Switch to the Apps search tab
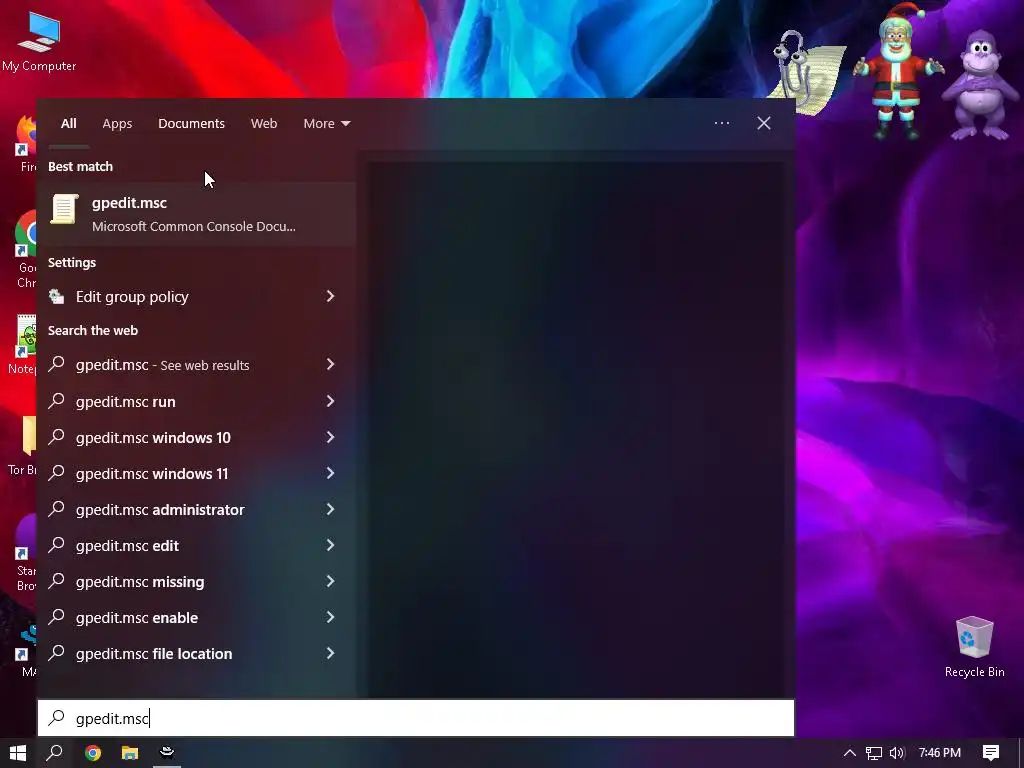Screen dimensions: 1024x768 (117, 123)
